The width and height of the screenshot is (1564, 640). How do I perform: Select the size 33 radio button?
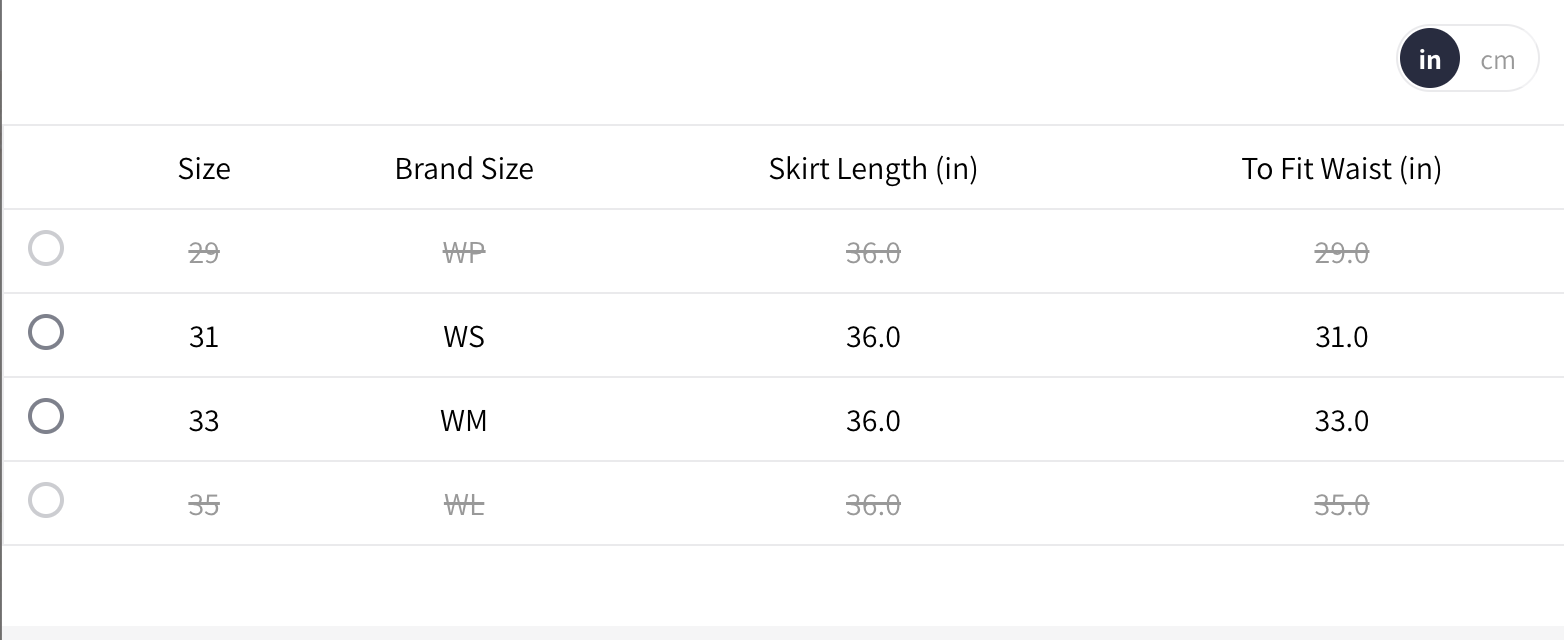(46, 416)
